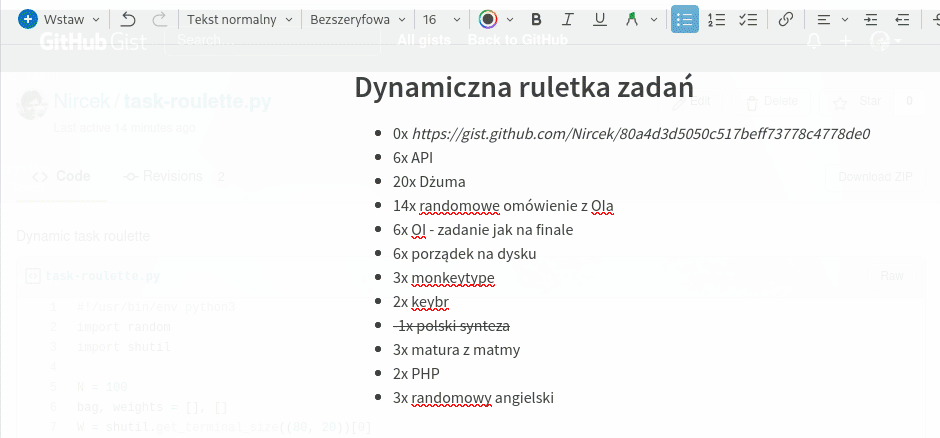Click the 6x API list item
This screenshot has width=940, height=438.
(413, 158)
